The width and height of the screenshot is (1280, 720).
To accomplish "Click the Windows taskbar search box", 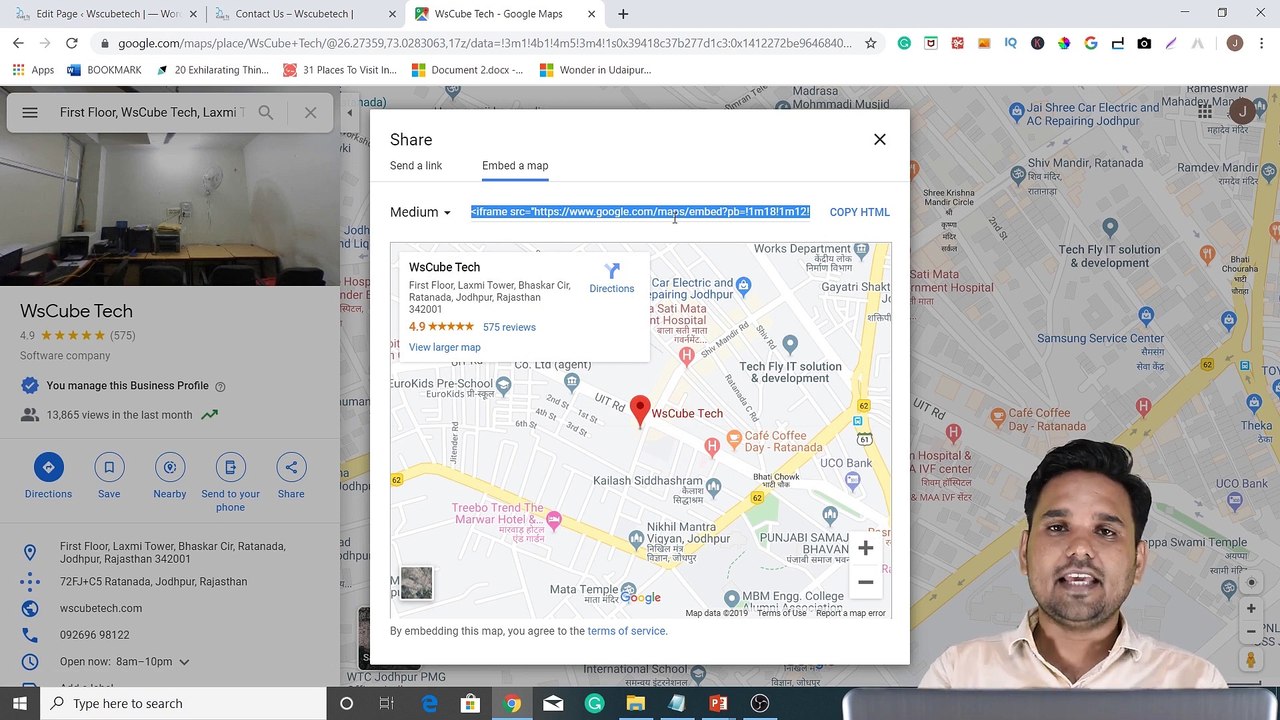I will (x=184, y=703).
